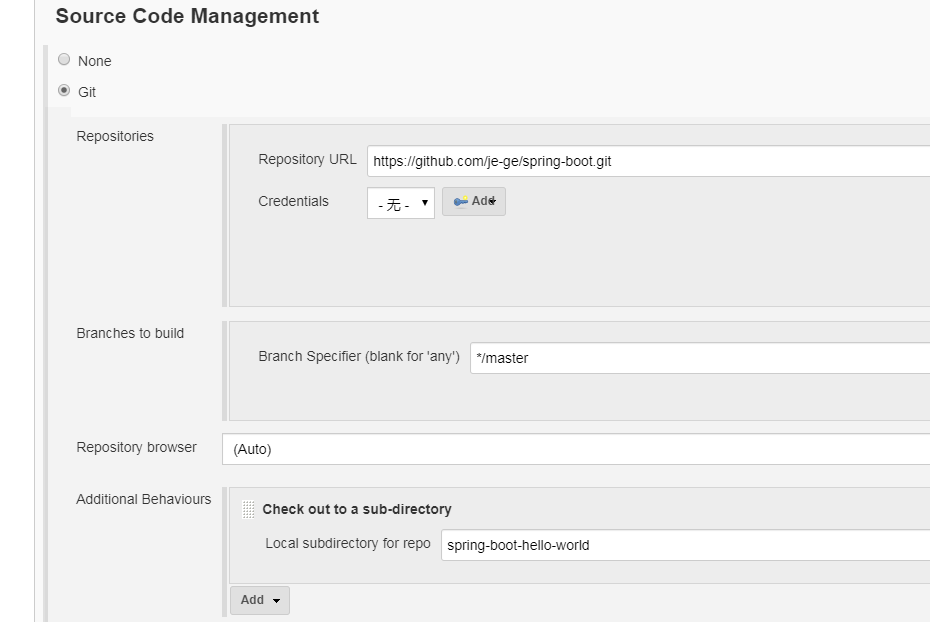Viewport: 930px width, 622px height.
Task: Click into the Branch Specifier field
Action: (x=700, y=358)
